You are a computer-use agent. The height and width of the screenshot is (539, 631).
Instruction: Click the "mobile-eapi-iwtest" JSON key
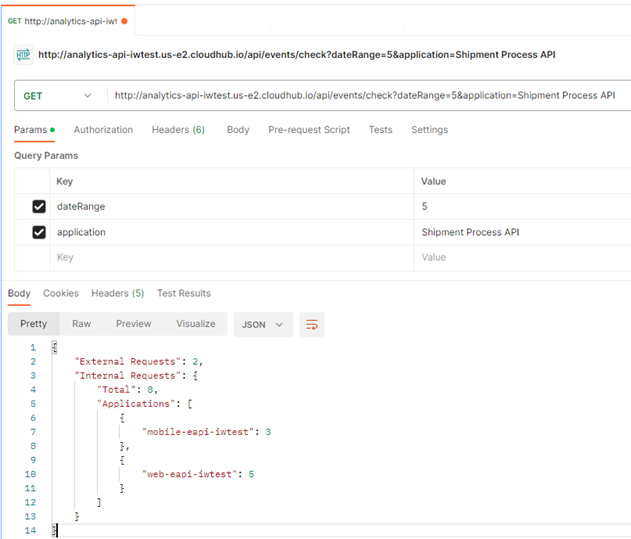point(200,432)
